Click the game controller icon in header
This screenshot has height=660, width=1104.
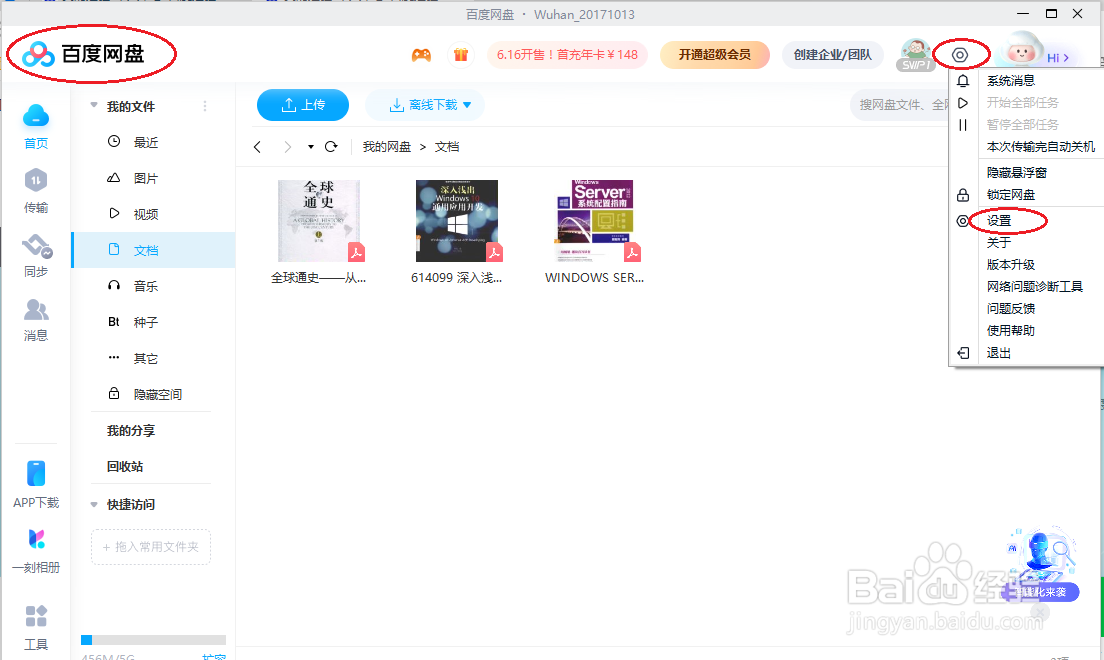[421, 54]
